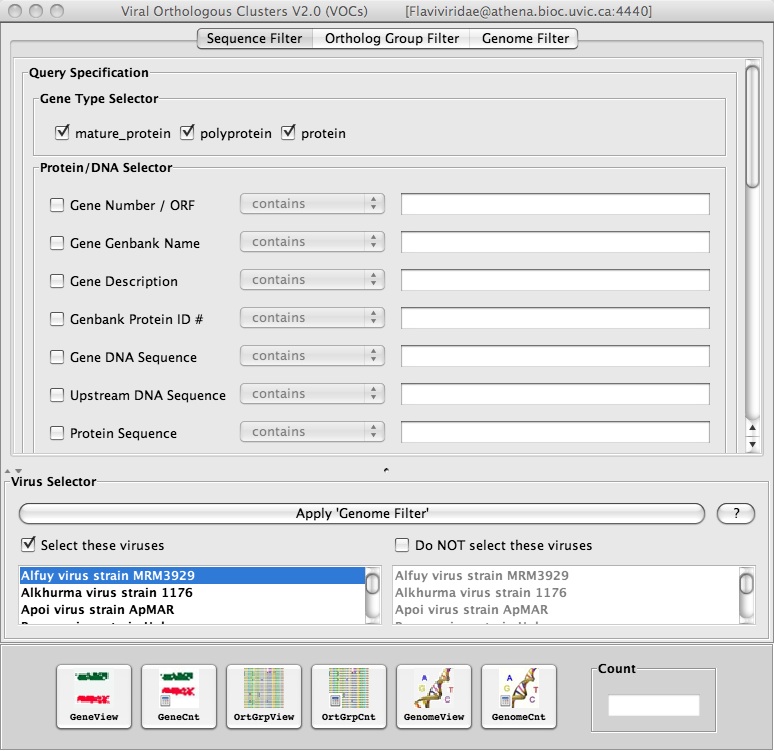Click split pane collapse arrows above Virus Selector

[x=13, y=471]
